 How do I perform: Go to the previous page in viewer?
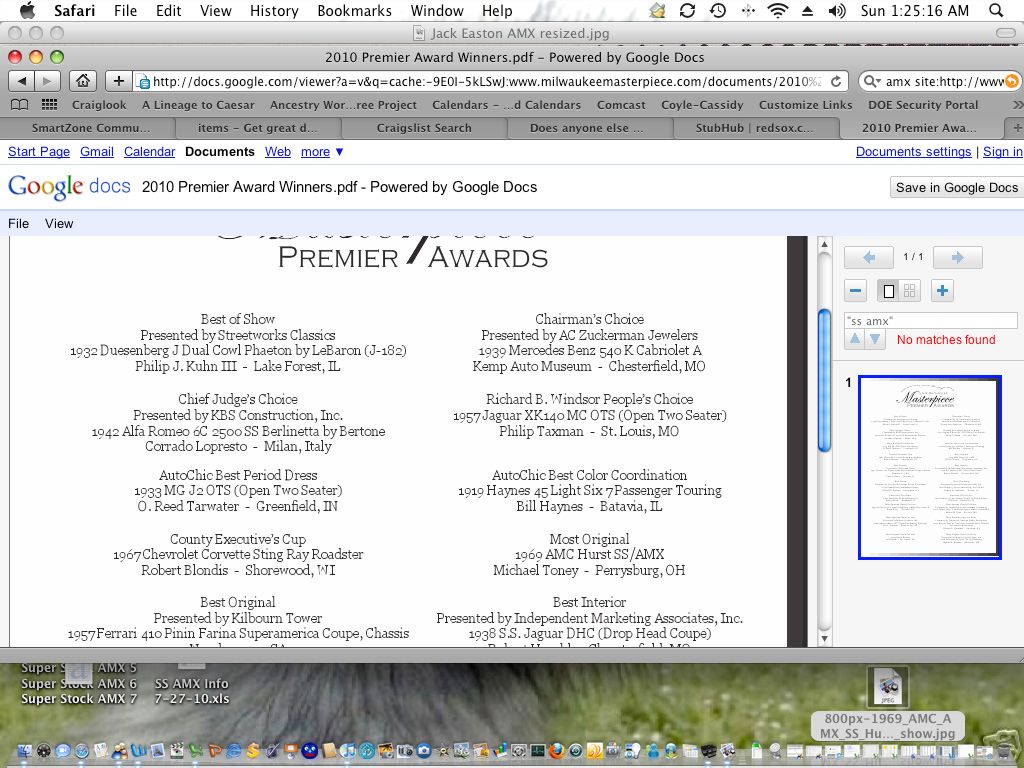[x=868, y=258]
